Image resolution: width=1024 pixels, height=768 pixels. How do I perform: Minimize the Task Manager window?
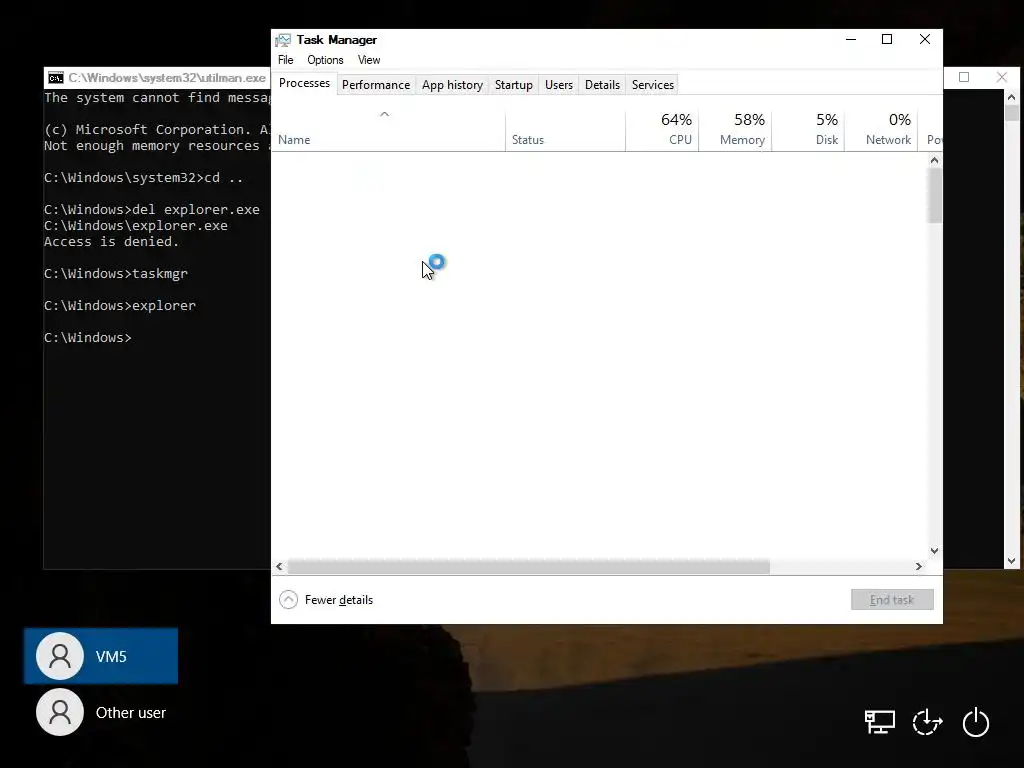851,39
